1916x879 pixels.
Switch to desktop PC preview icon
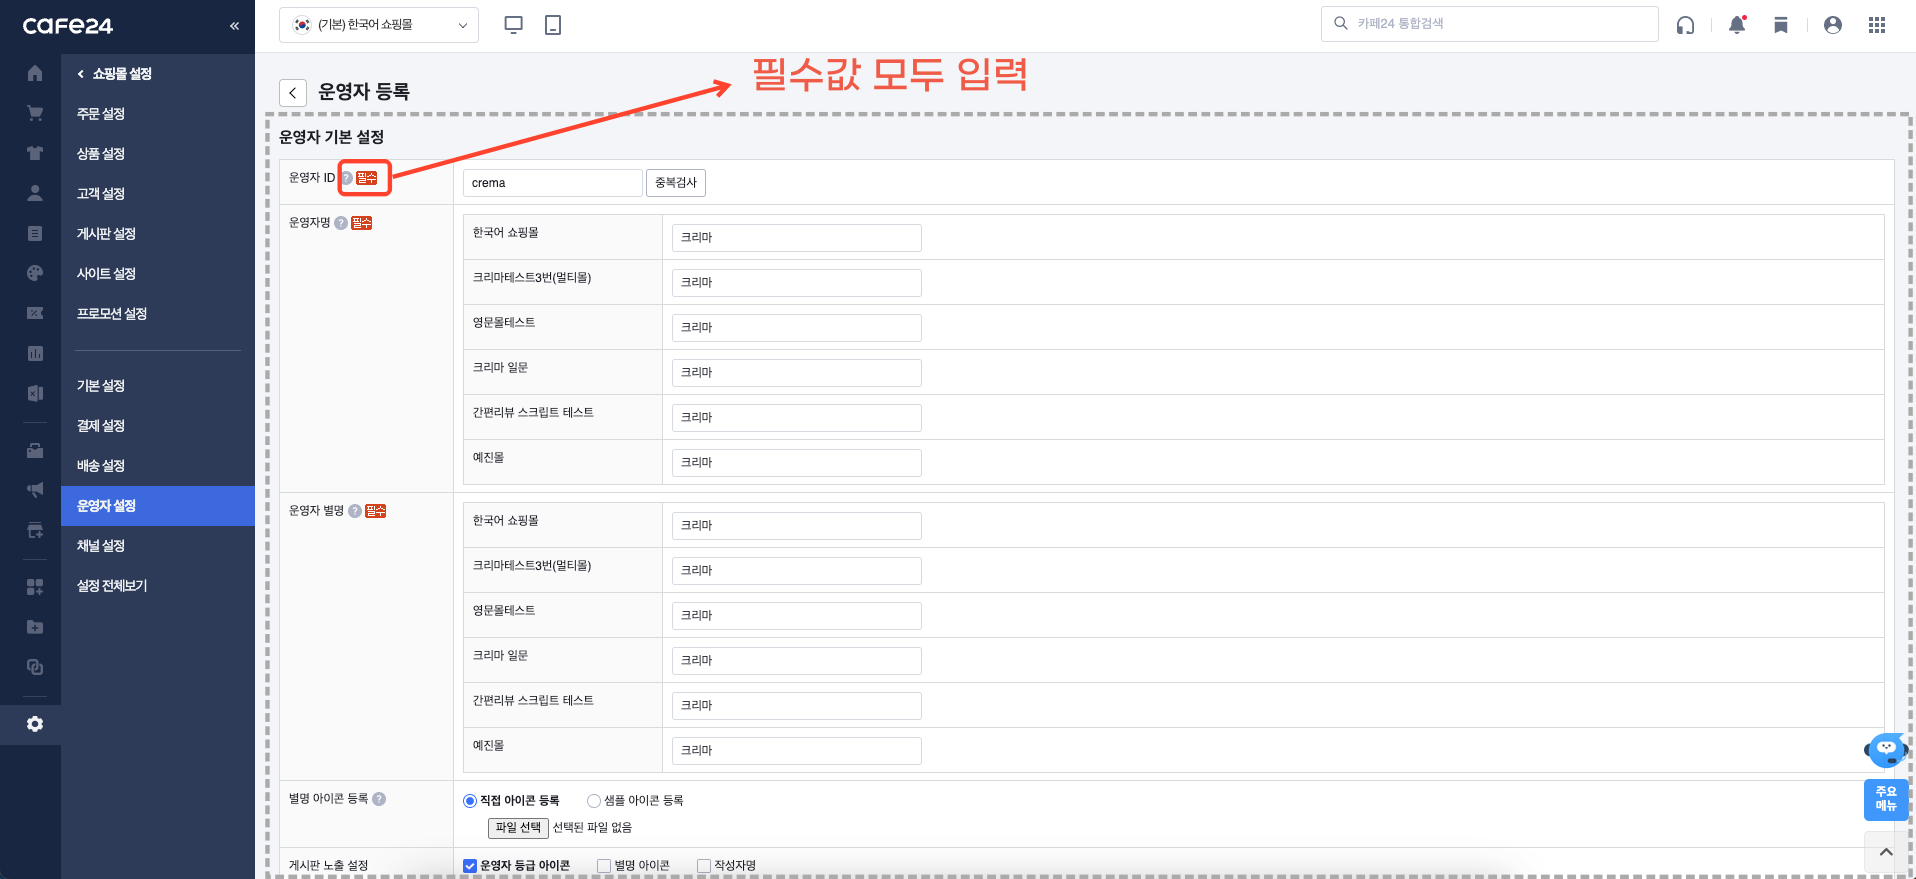click(514, 25)
